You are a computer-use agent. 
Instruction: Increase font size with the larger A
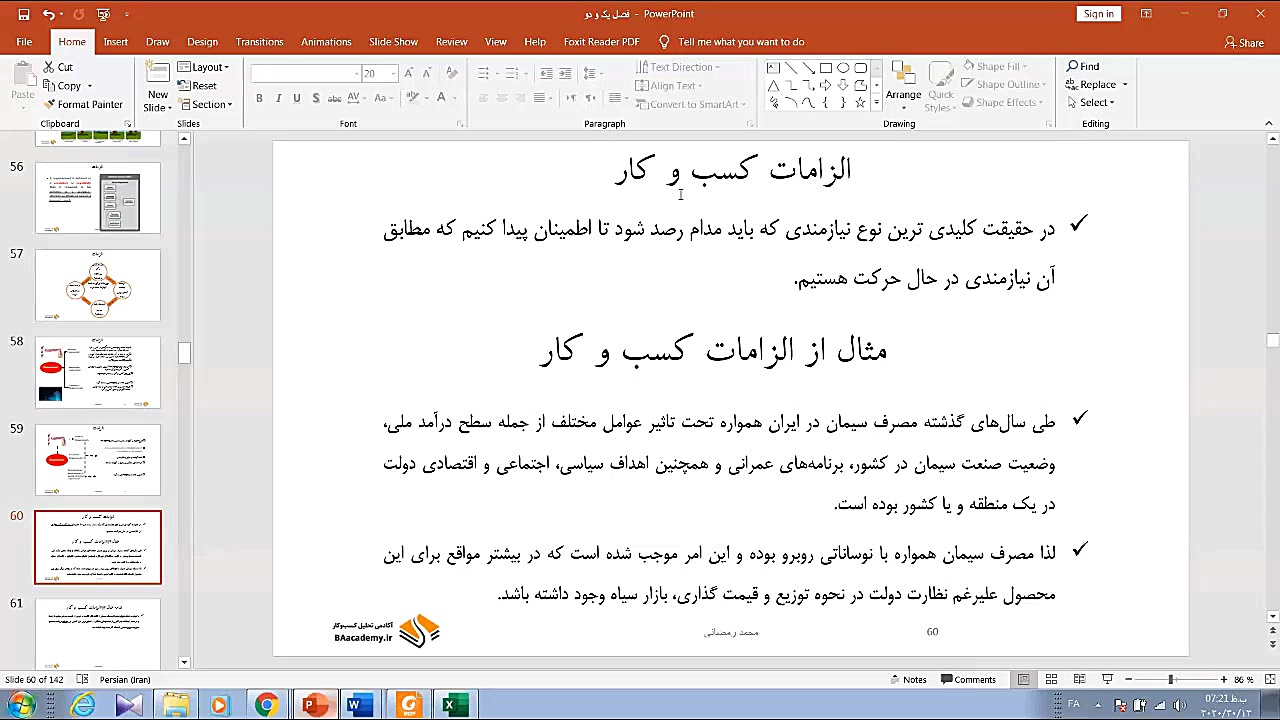click(409, 74)
